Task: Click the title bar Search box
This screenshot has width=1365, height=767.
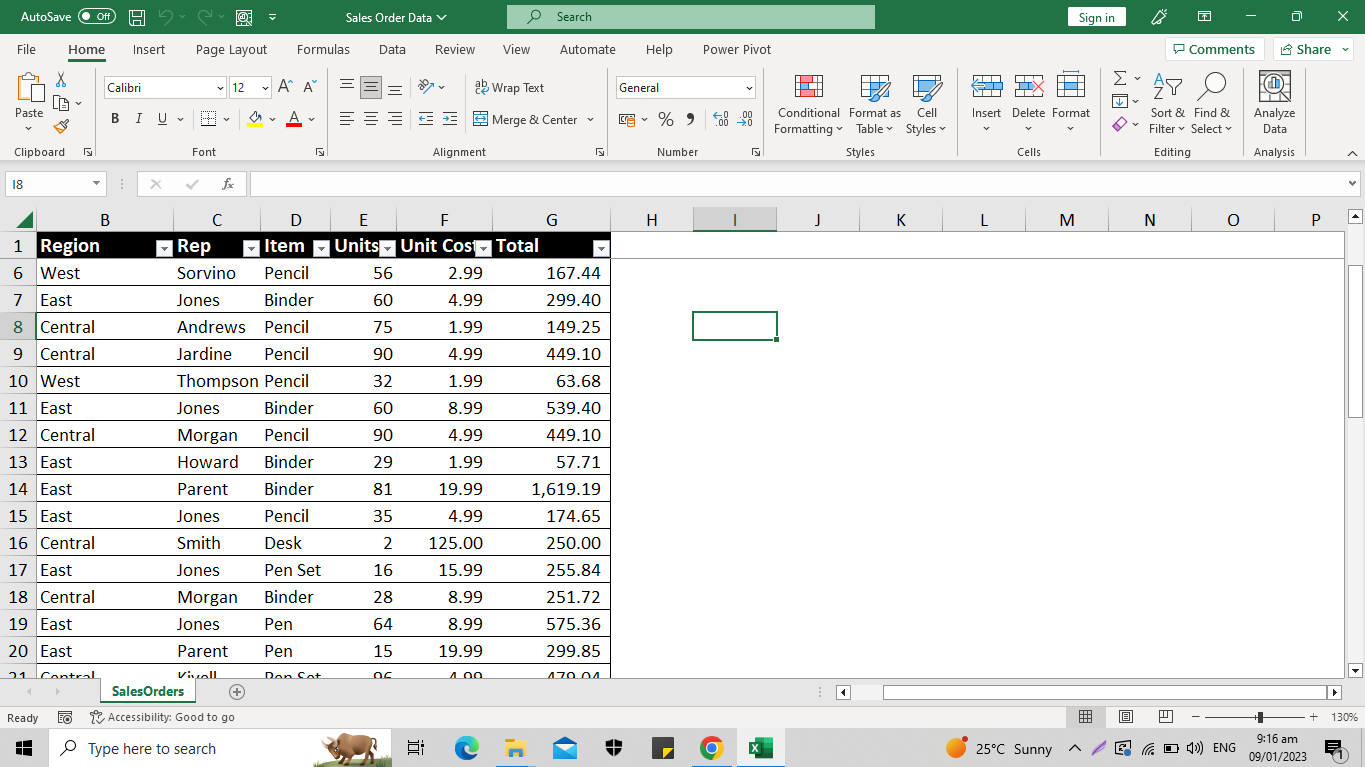Action: click(691, 17)
